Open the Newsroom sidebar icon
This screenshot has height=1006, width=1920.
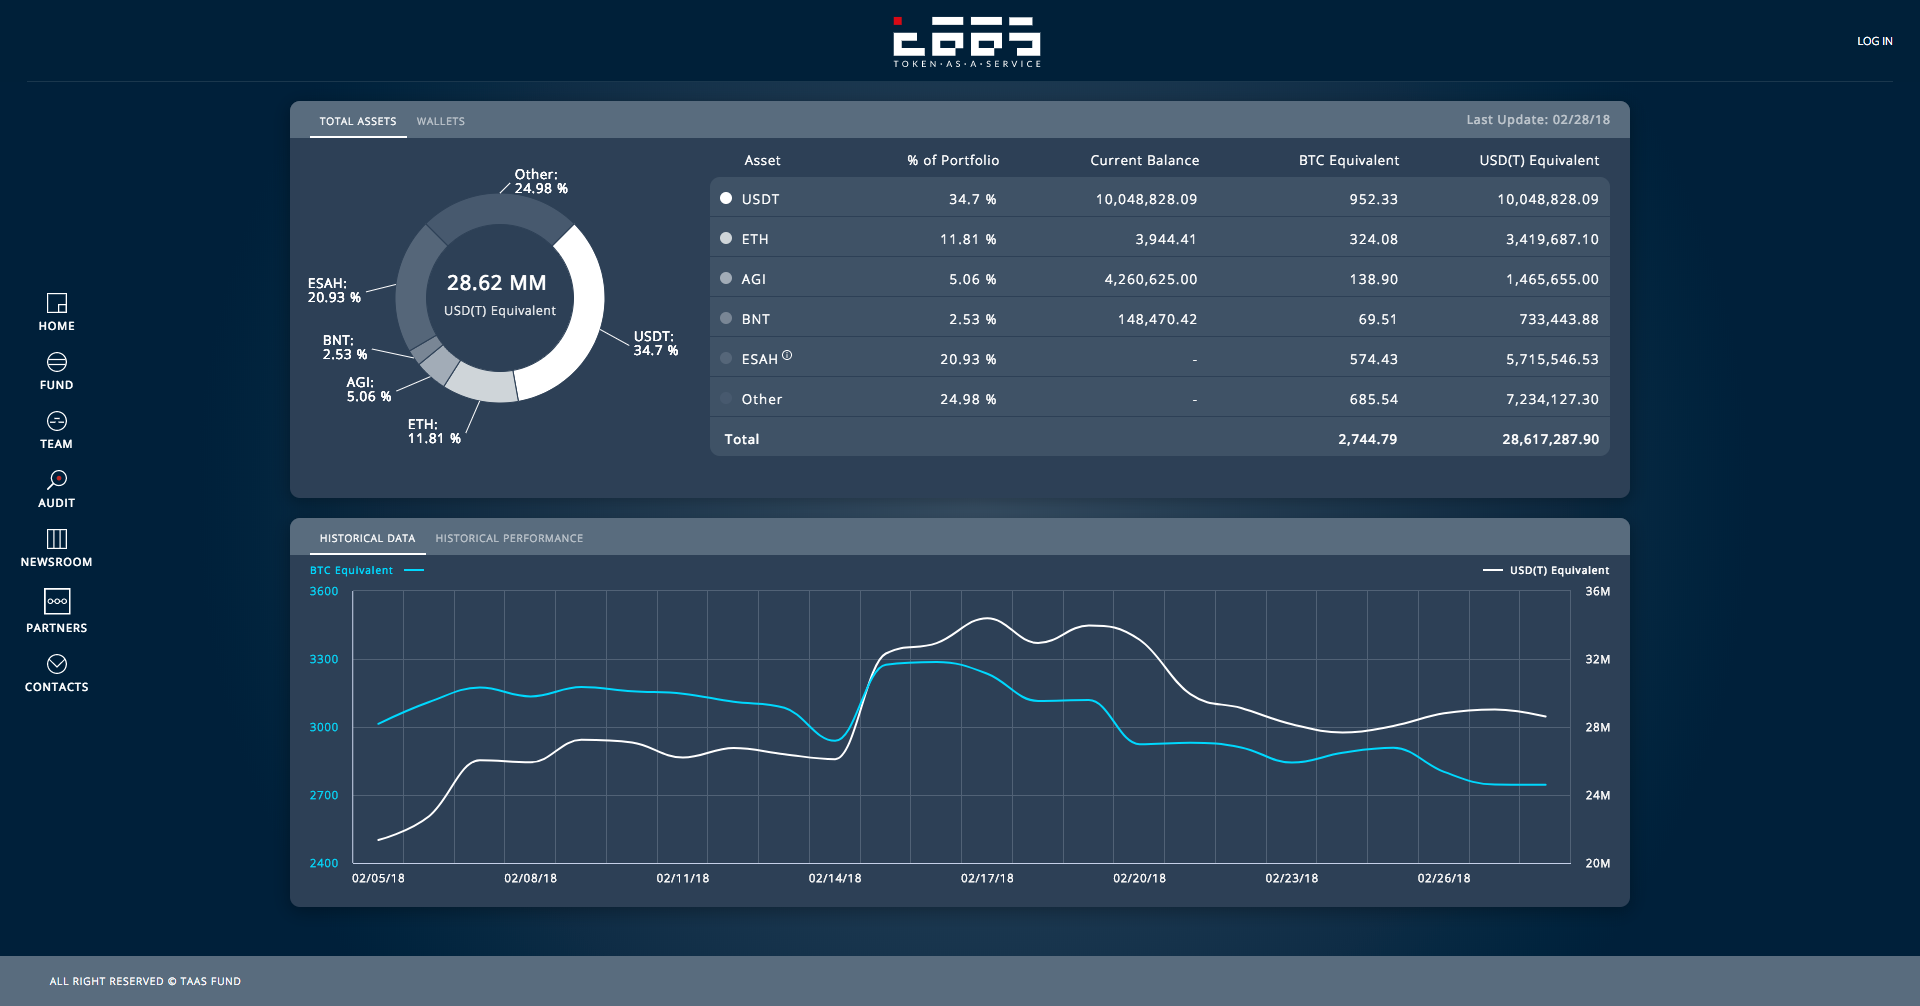[57, 539]
